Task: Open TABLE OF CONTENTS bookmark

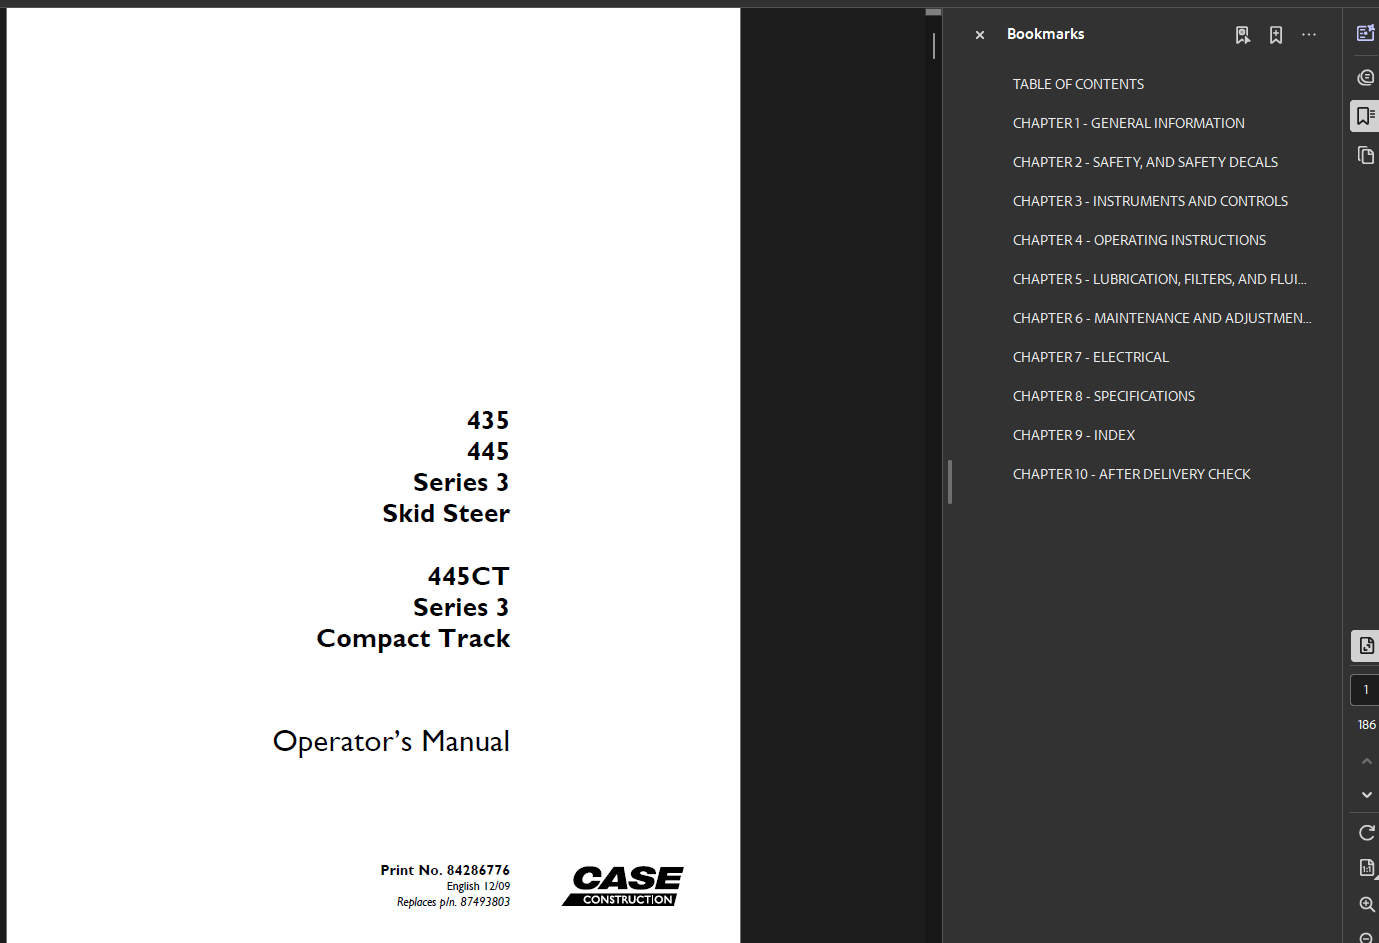Action: pyautogui.click(x=1078, y=84)
